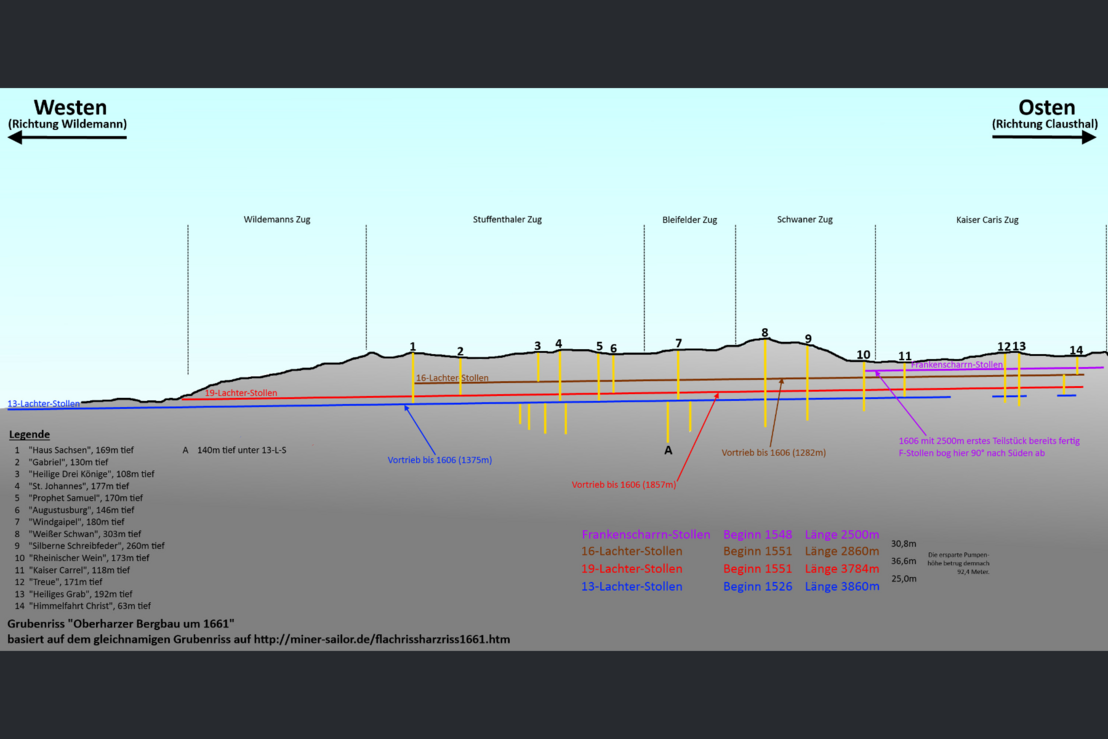Click the brown 16-Lachter-Stollen label on the line

[452, 378]
